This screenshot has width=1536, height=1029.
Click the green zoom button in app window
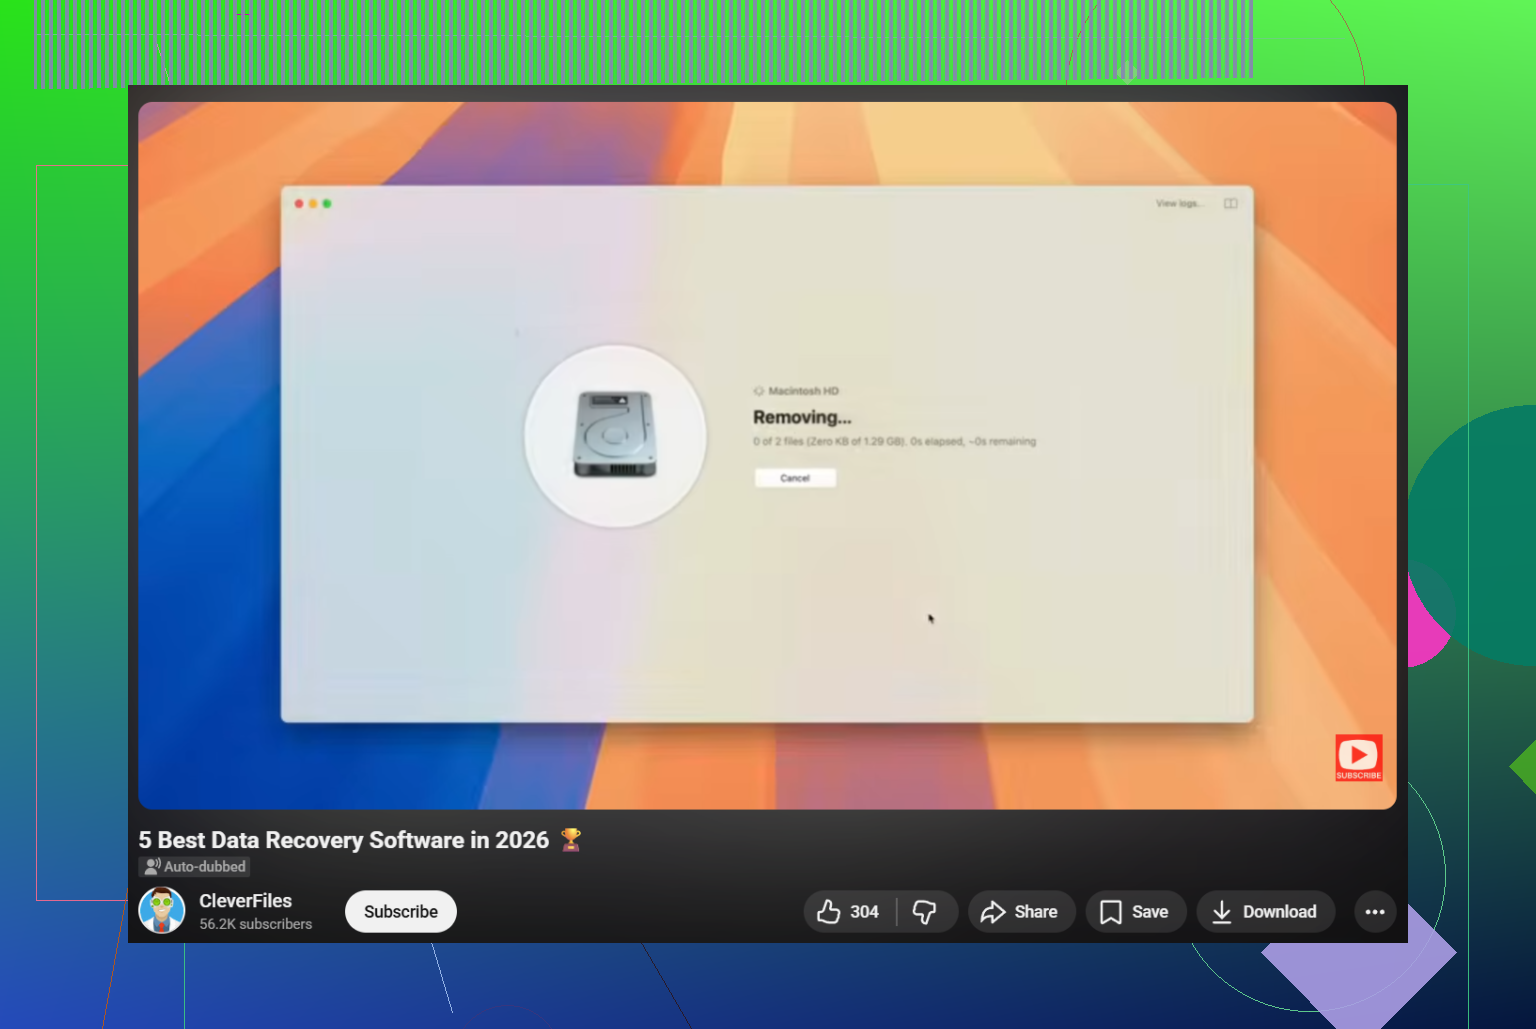click(x=327, y=204)
